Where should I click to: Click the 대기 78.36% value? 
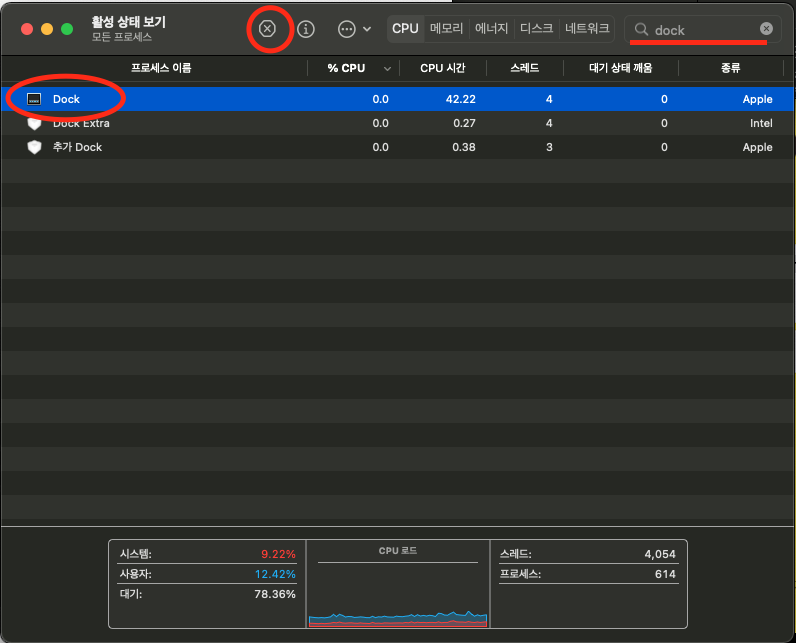275,594
